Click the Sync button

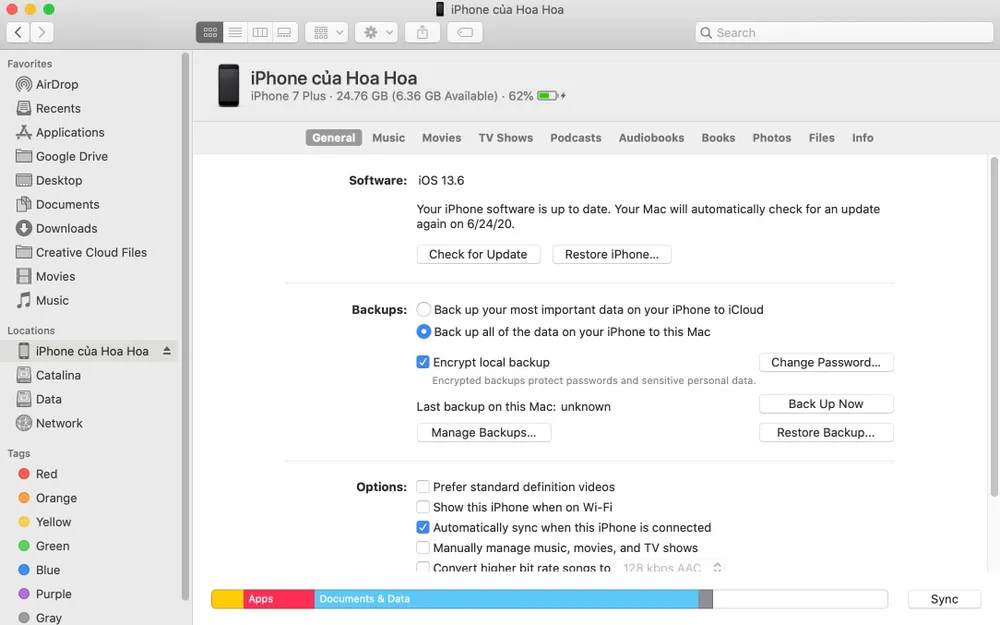(944, 599)
